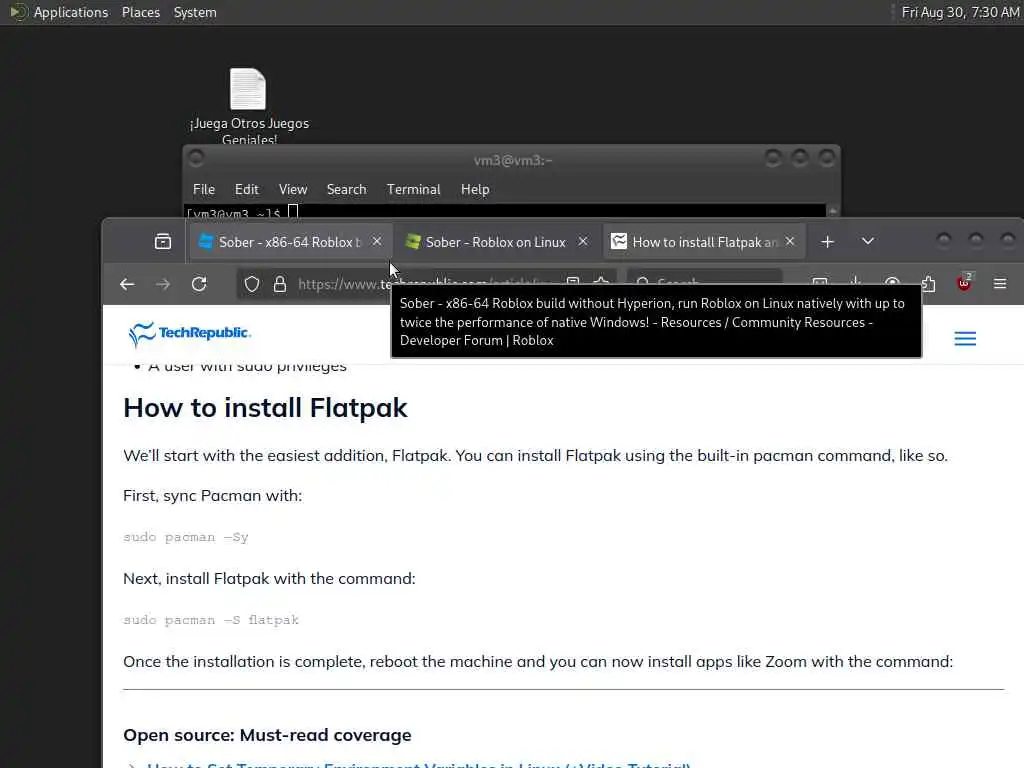This screenshot has height=768, width=1024.
Task: Open the terminal Help menu
Action: tap(475, 189)
